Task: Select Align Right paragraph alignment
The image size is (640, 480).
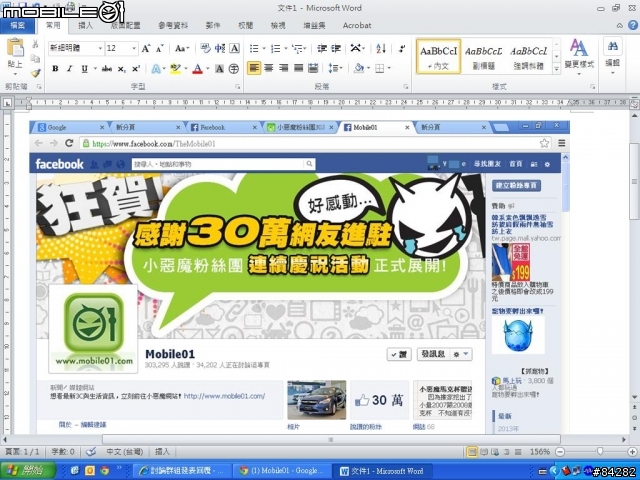Action: point(283,68)
